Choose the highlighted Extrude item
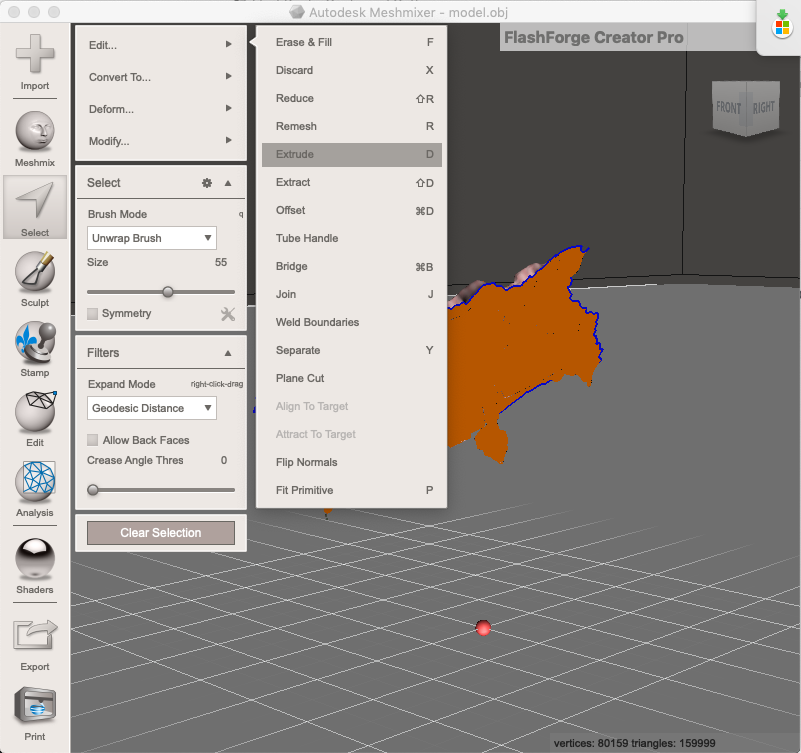This screenshot has width=801, height=753. coord(352,154)
